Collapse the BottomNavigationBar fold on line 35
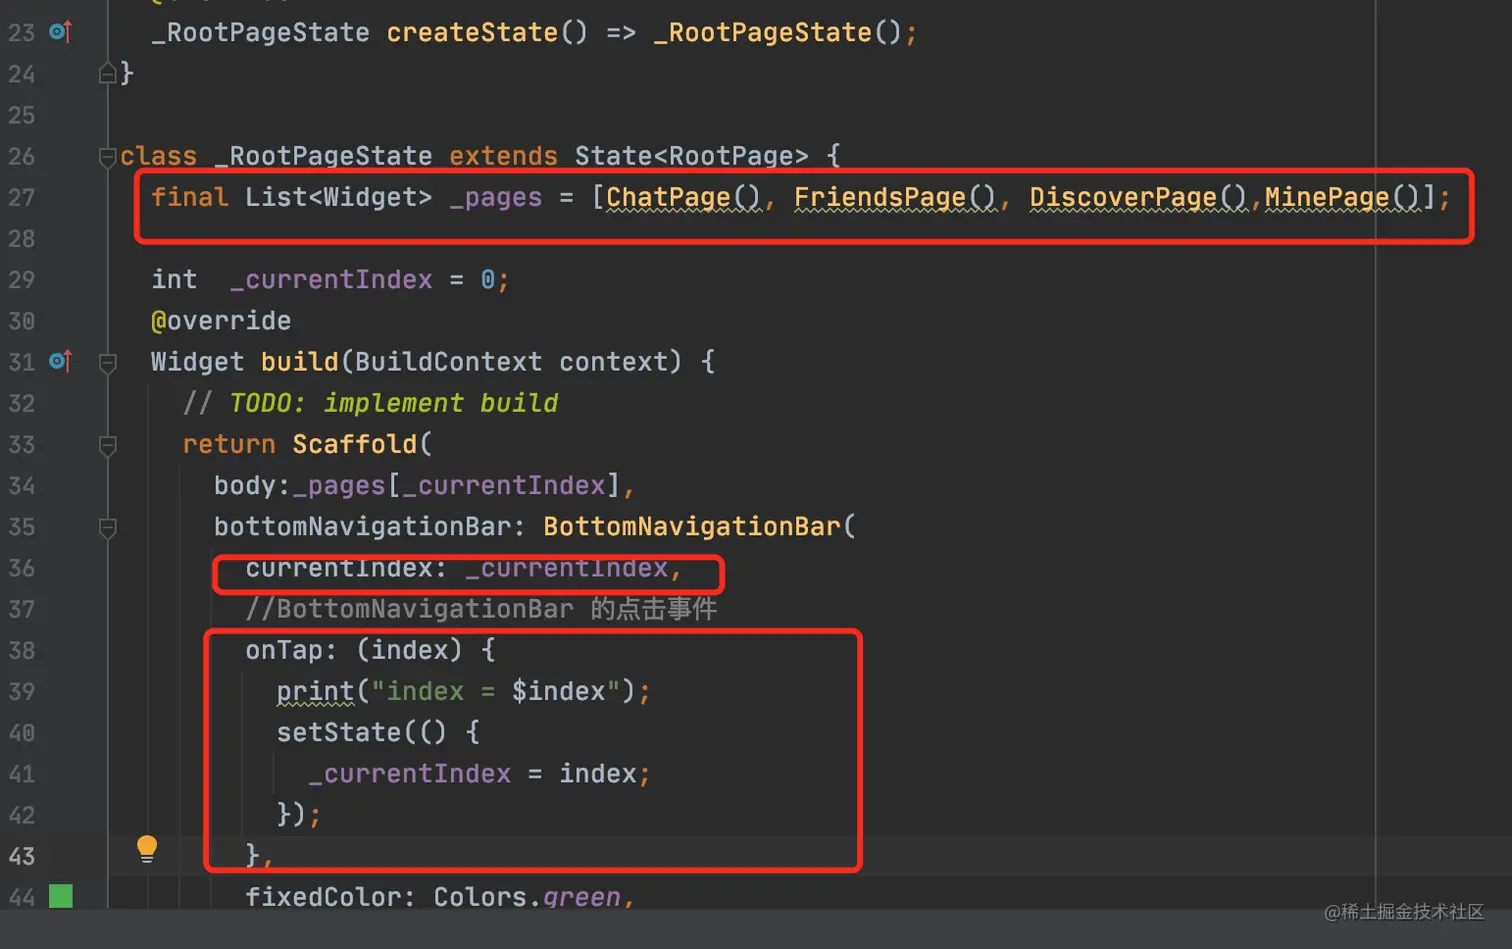 [x=108, y=527]
